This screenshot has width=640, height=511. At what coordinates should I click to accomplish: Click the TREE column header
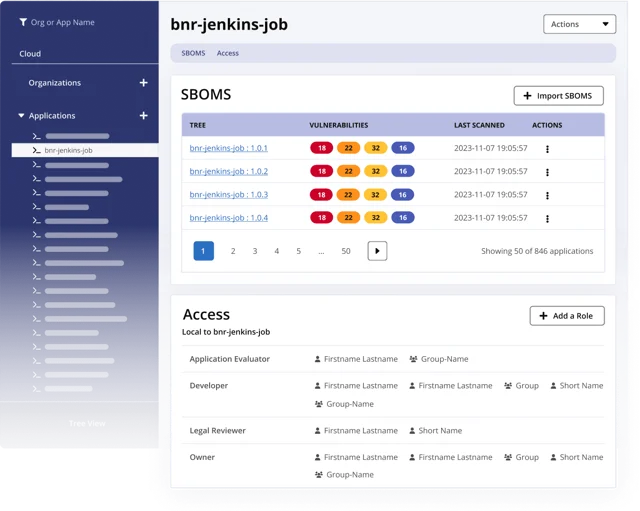point(198,125)
